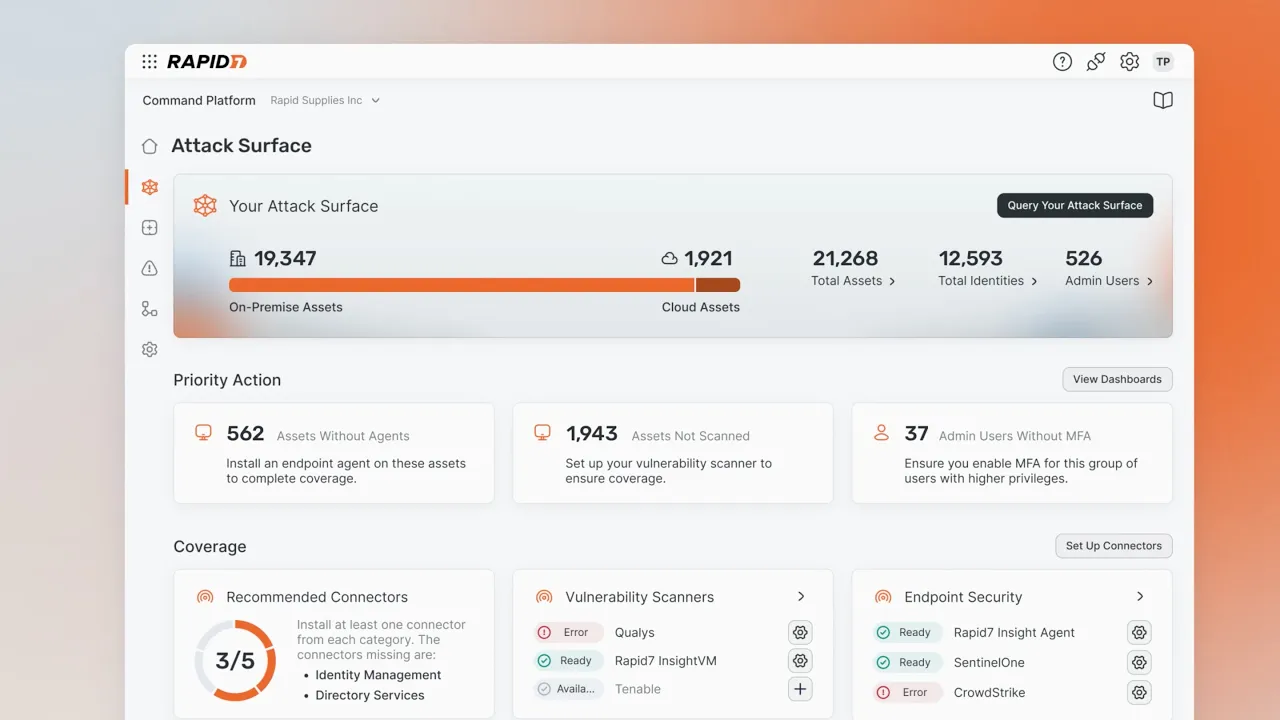Image resolution: width=1280 pixels, height=720 pixels.
Task: Click Query Your Attack Surface button
Action: pyautogui.click(x=1075, y=205)
